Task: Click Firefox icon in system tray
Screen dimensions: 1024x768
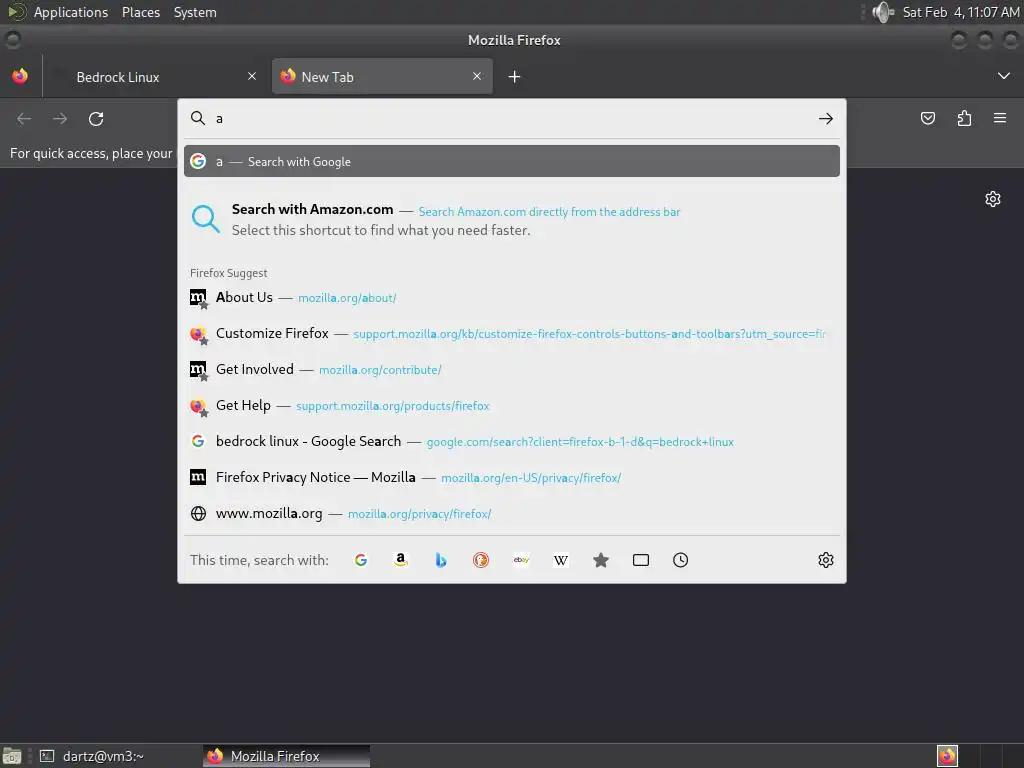Action: pos(947,756)
